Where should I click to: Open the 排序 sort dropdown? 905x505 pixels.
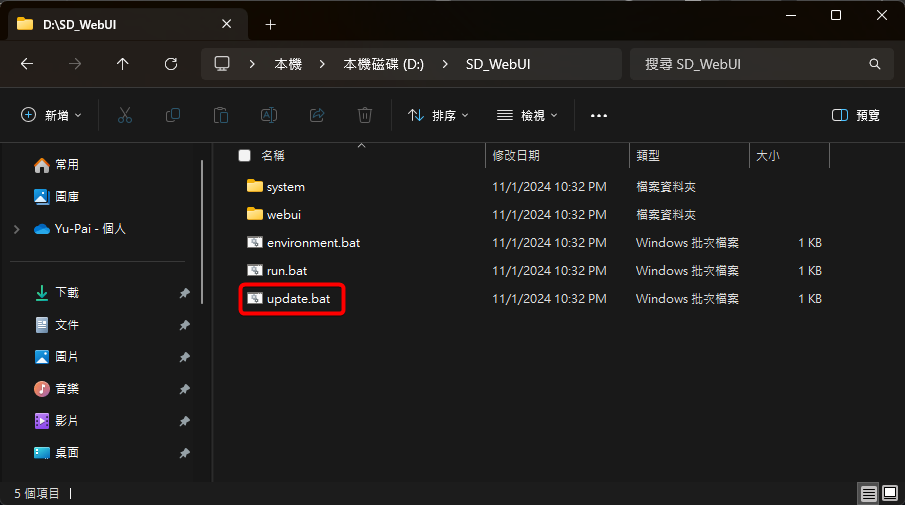[x=438, y=115]
